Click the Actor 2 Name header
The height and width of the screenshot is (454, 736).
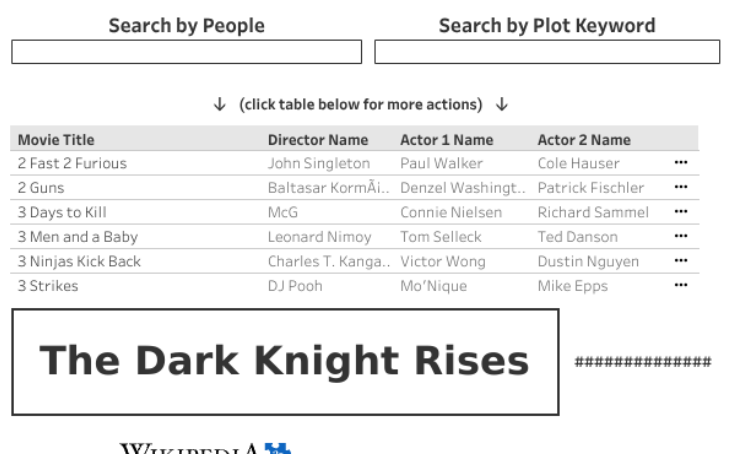[x=584, y=140]
